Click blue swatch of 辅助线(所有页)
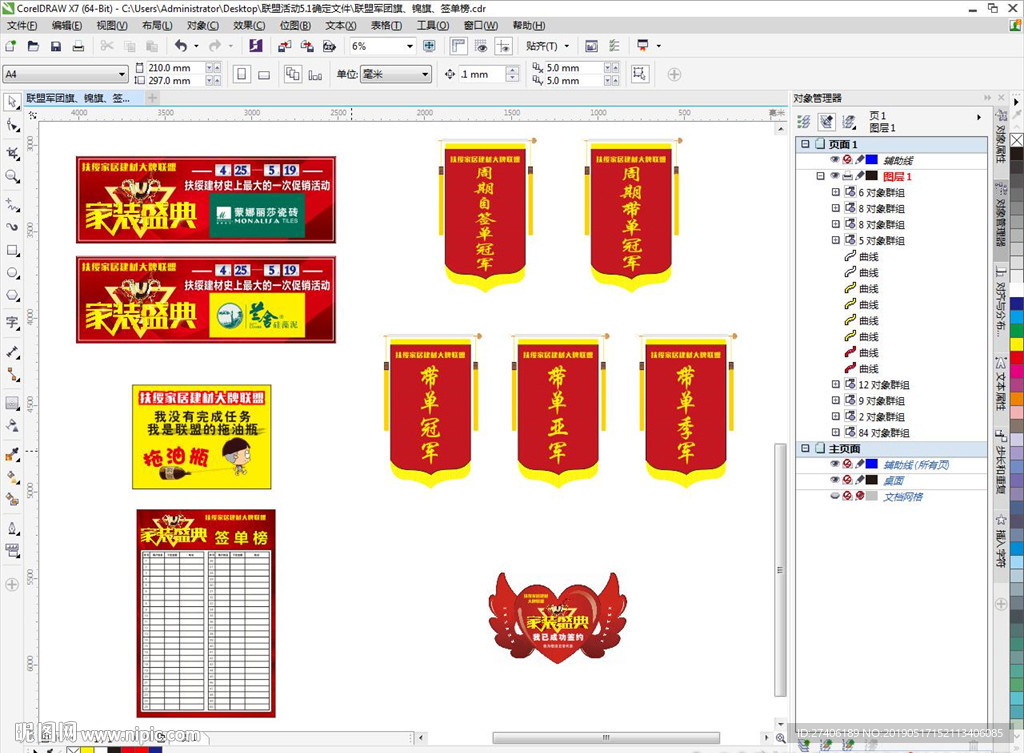This screenshot has width=1024, height=753. [x=872, y=464]
